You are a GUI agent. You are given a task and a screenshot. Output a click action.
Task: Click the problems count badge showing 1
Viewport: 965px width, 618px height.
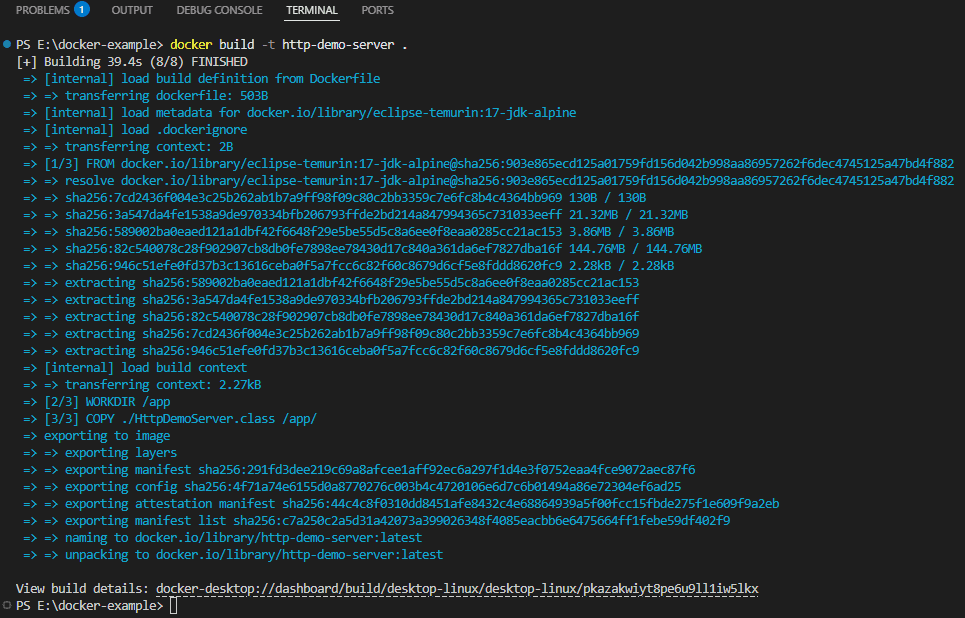pos(81,10)
